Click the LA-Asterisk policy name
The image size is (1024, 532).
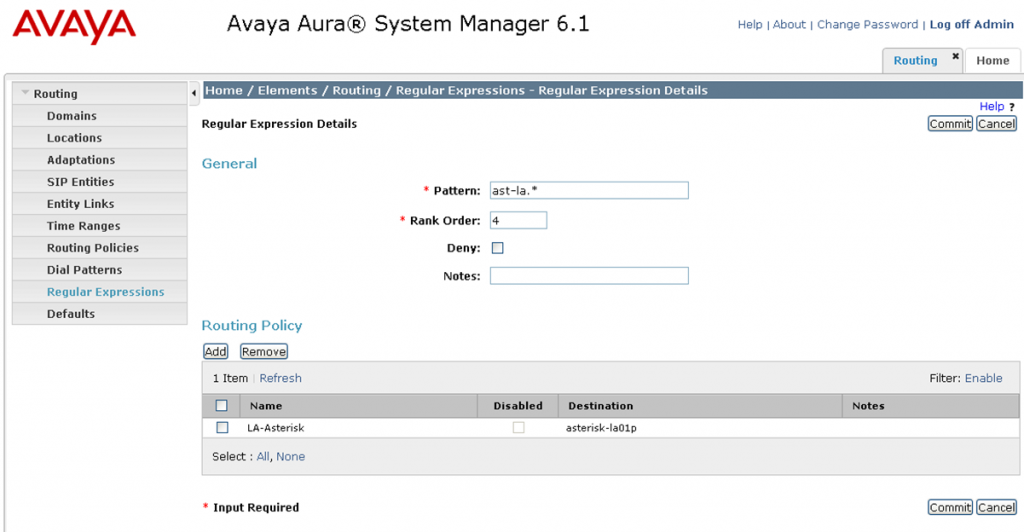276,428
